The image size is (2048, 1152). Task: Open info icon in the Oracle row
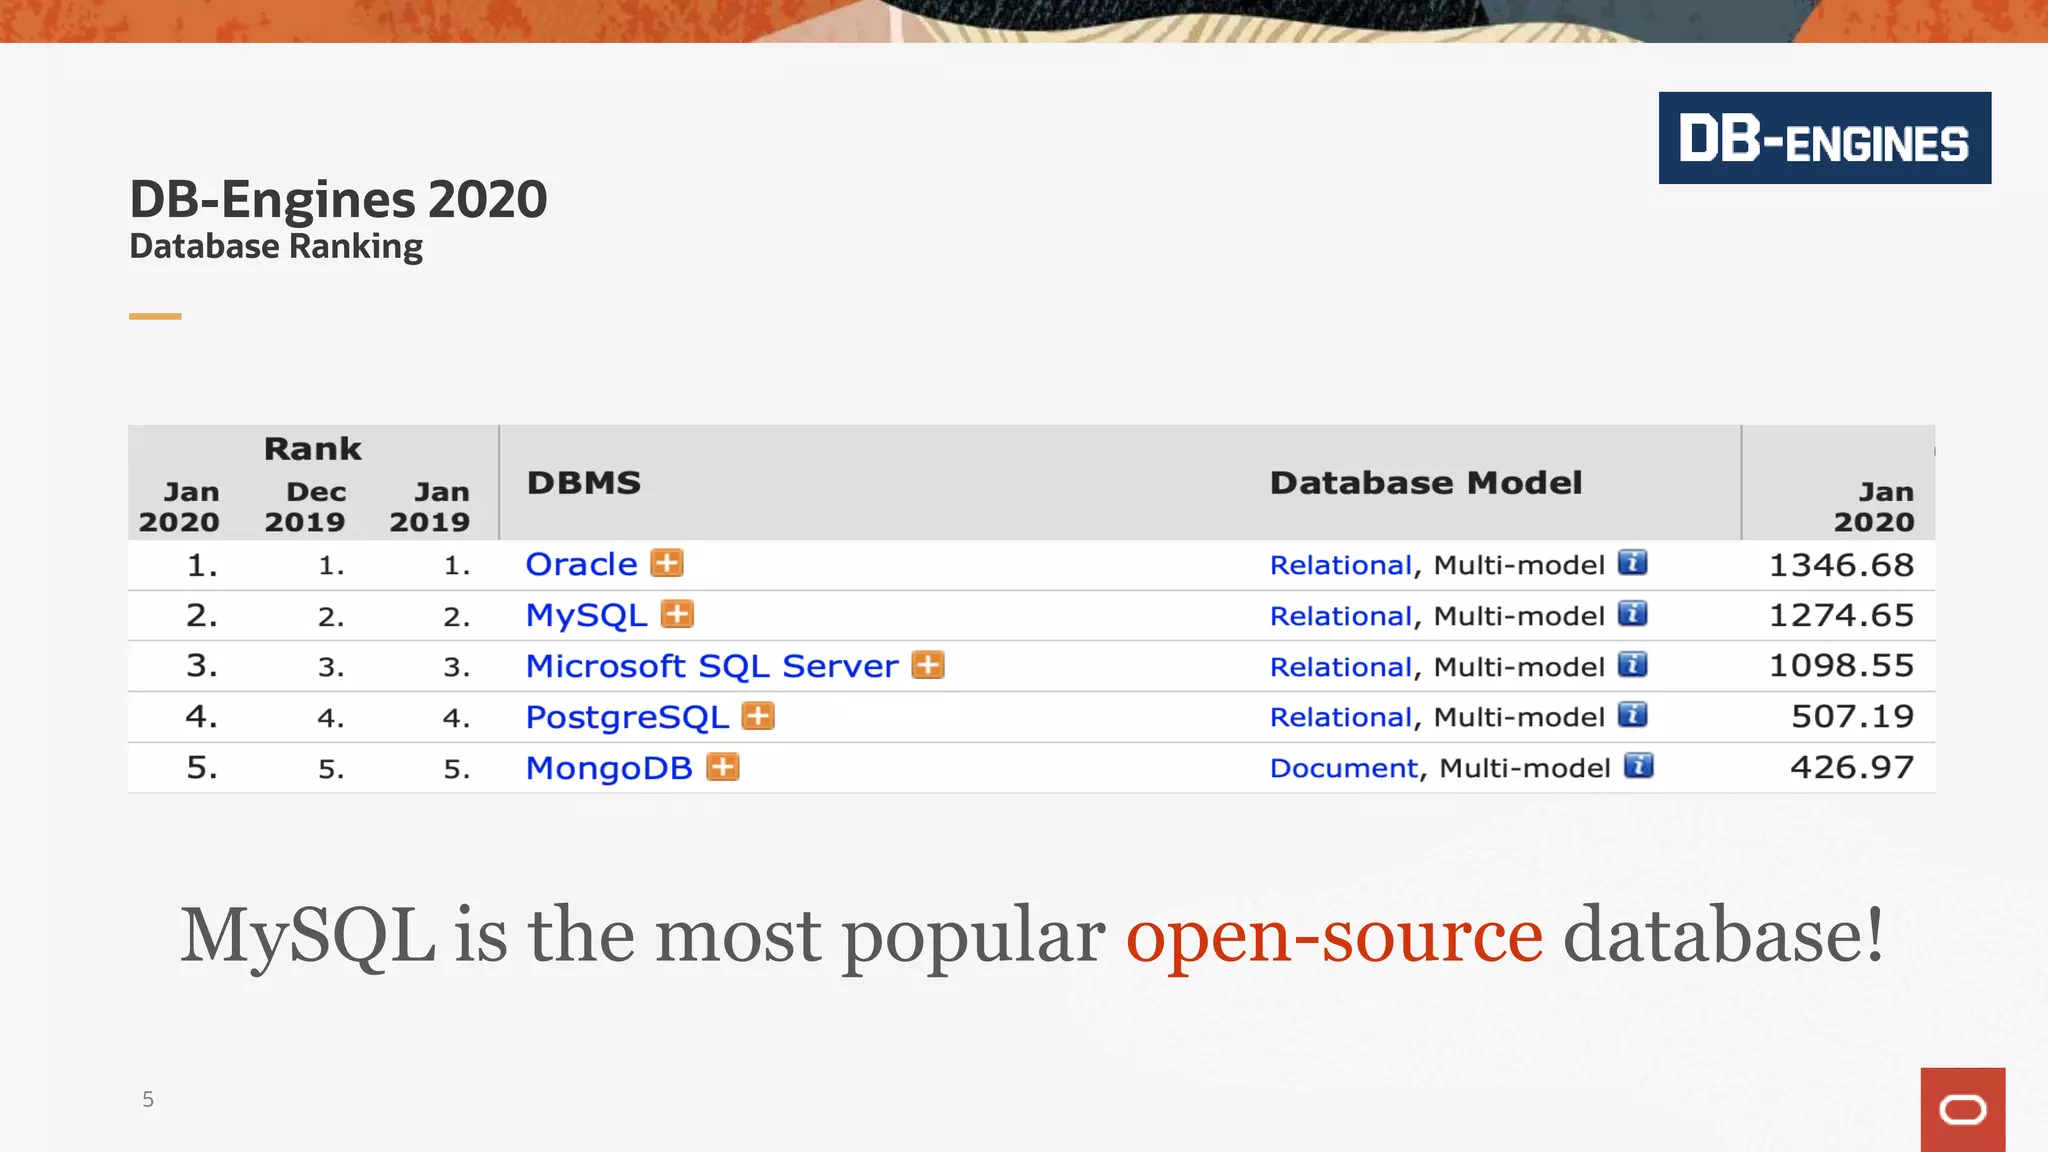[x=1633, y=563]
